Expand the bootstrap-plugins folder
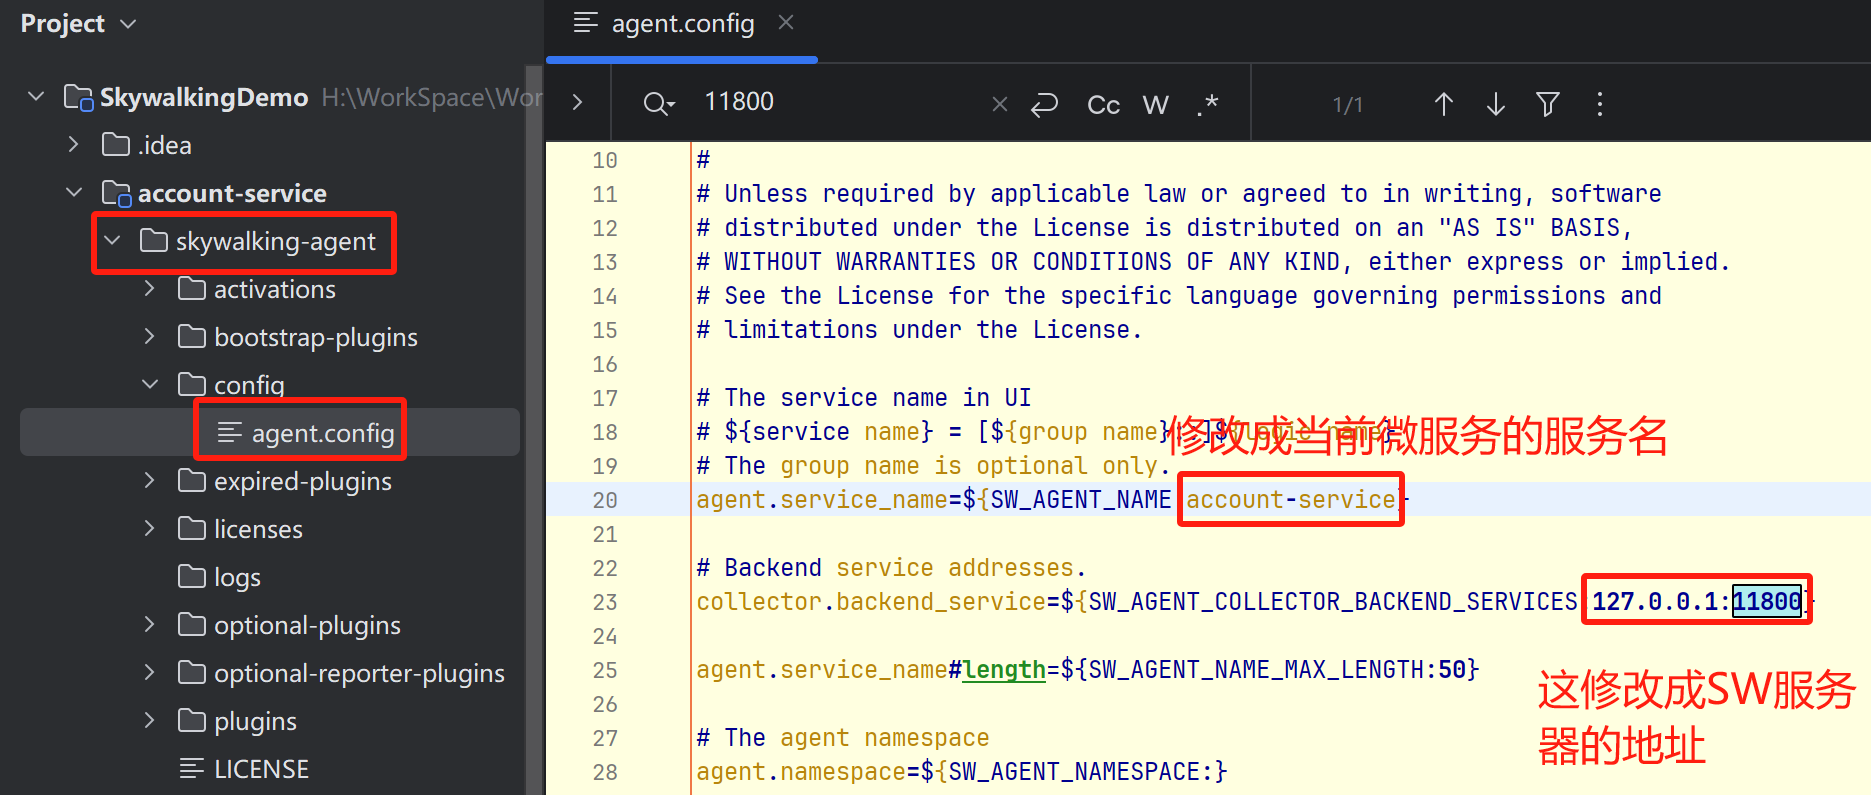 coord(149,337)
